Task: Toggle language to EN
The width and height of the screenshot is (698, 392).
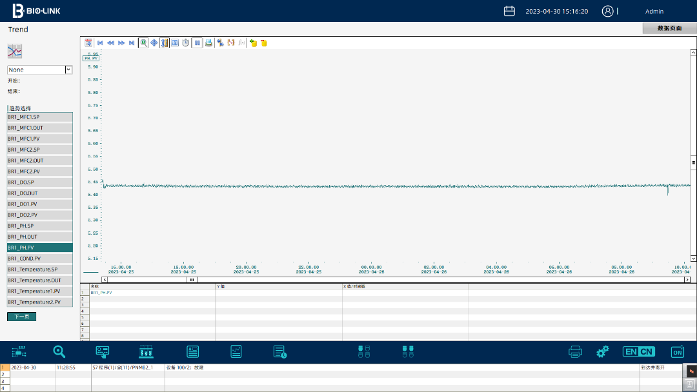Action: coord(631,352)
